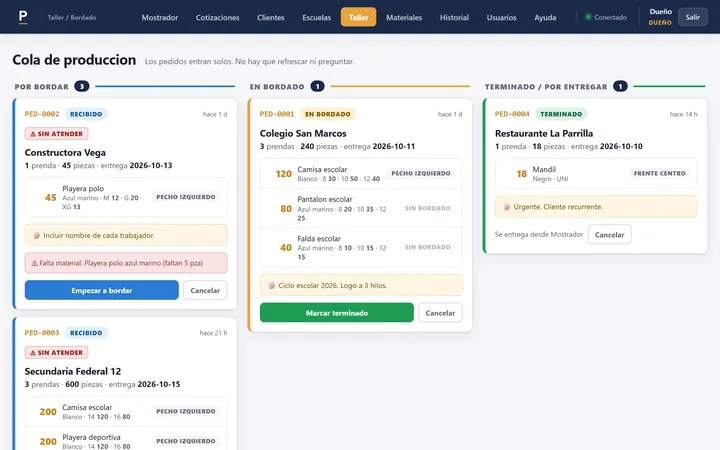Click order ID PED-0002
720x450 pixels.
(42, 114)
